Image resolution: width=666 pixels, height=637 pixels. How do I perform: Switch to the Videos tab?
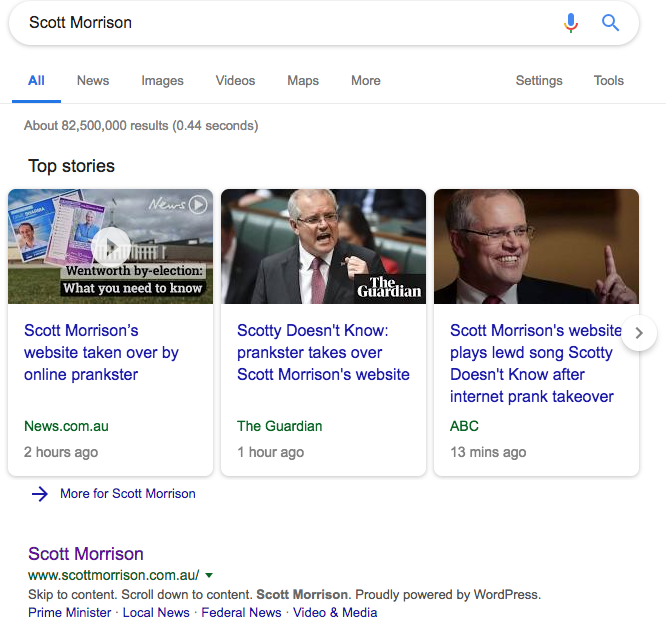coord(235,81)
